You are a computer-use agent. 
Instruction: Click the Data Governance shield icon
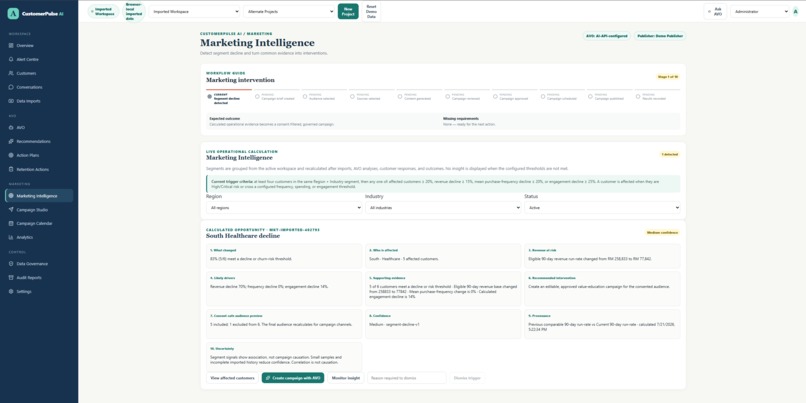click(11, 263)
